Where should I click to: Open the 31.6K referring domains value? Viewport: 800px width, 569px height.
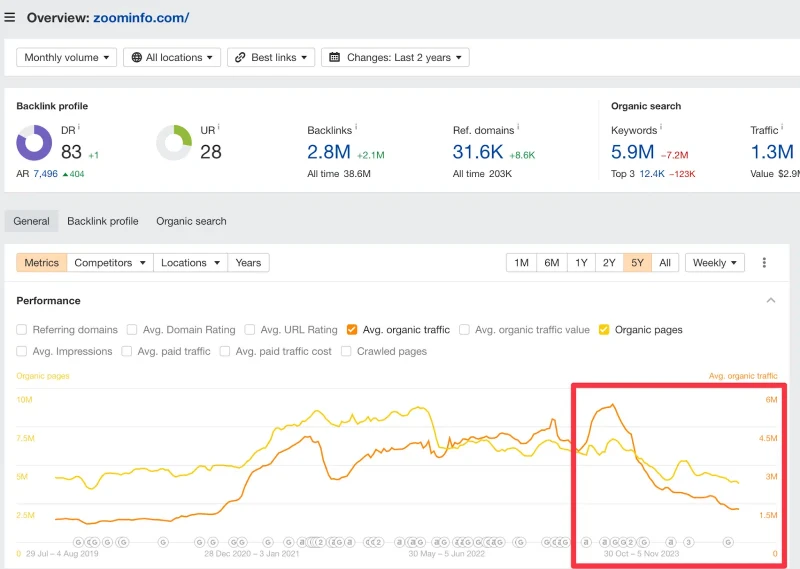[478, 152]
